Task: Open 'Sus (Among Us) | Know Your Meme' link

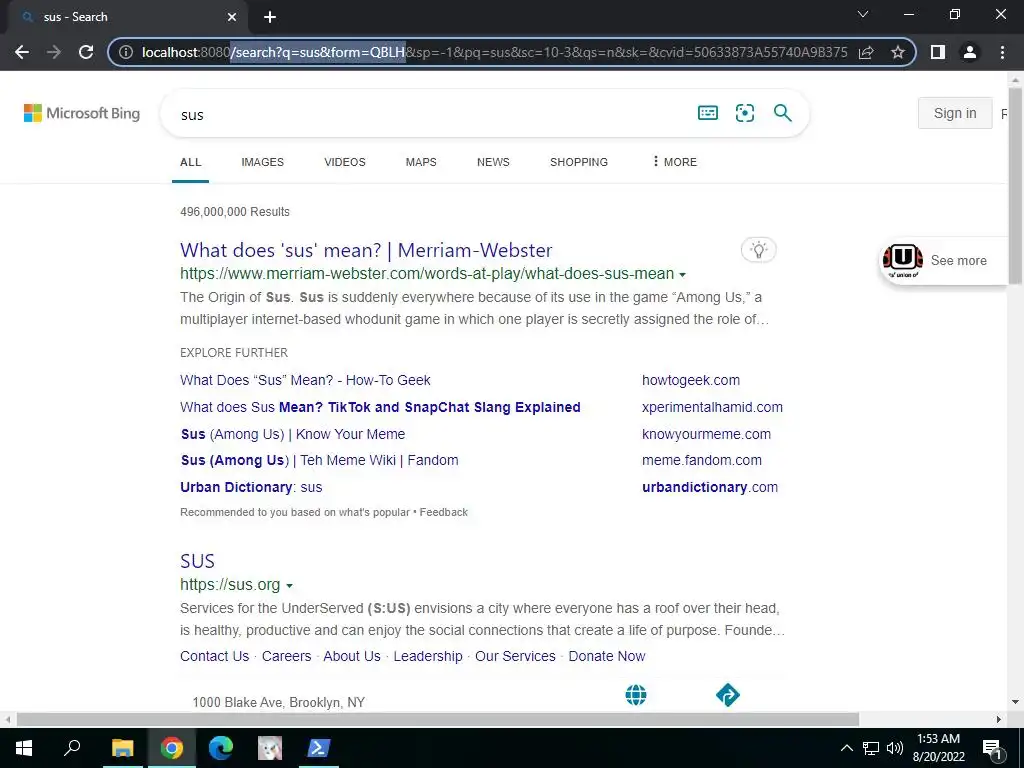Action: pyautogui.click(x=293, y=434)
